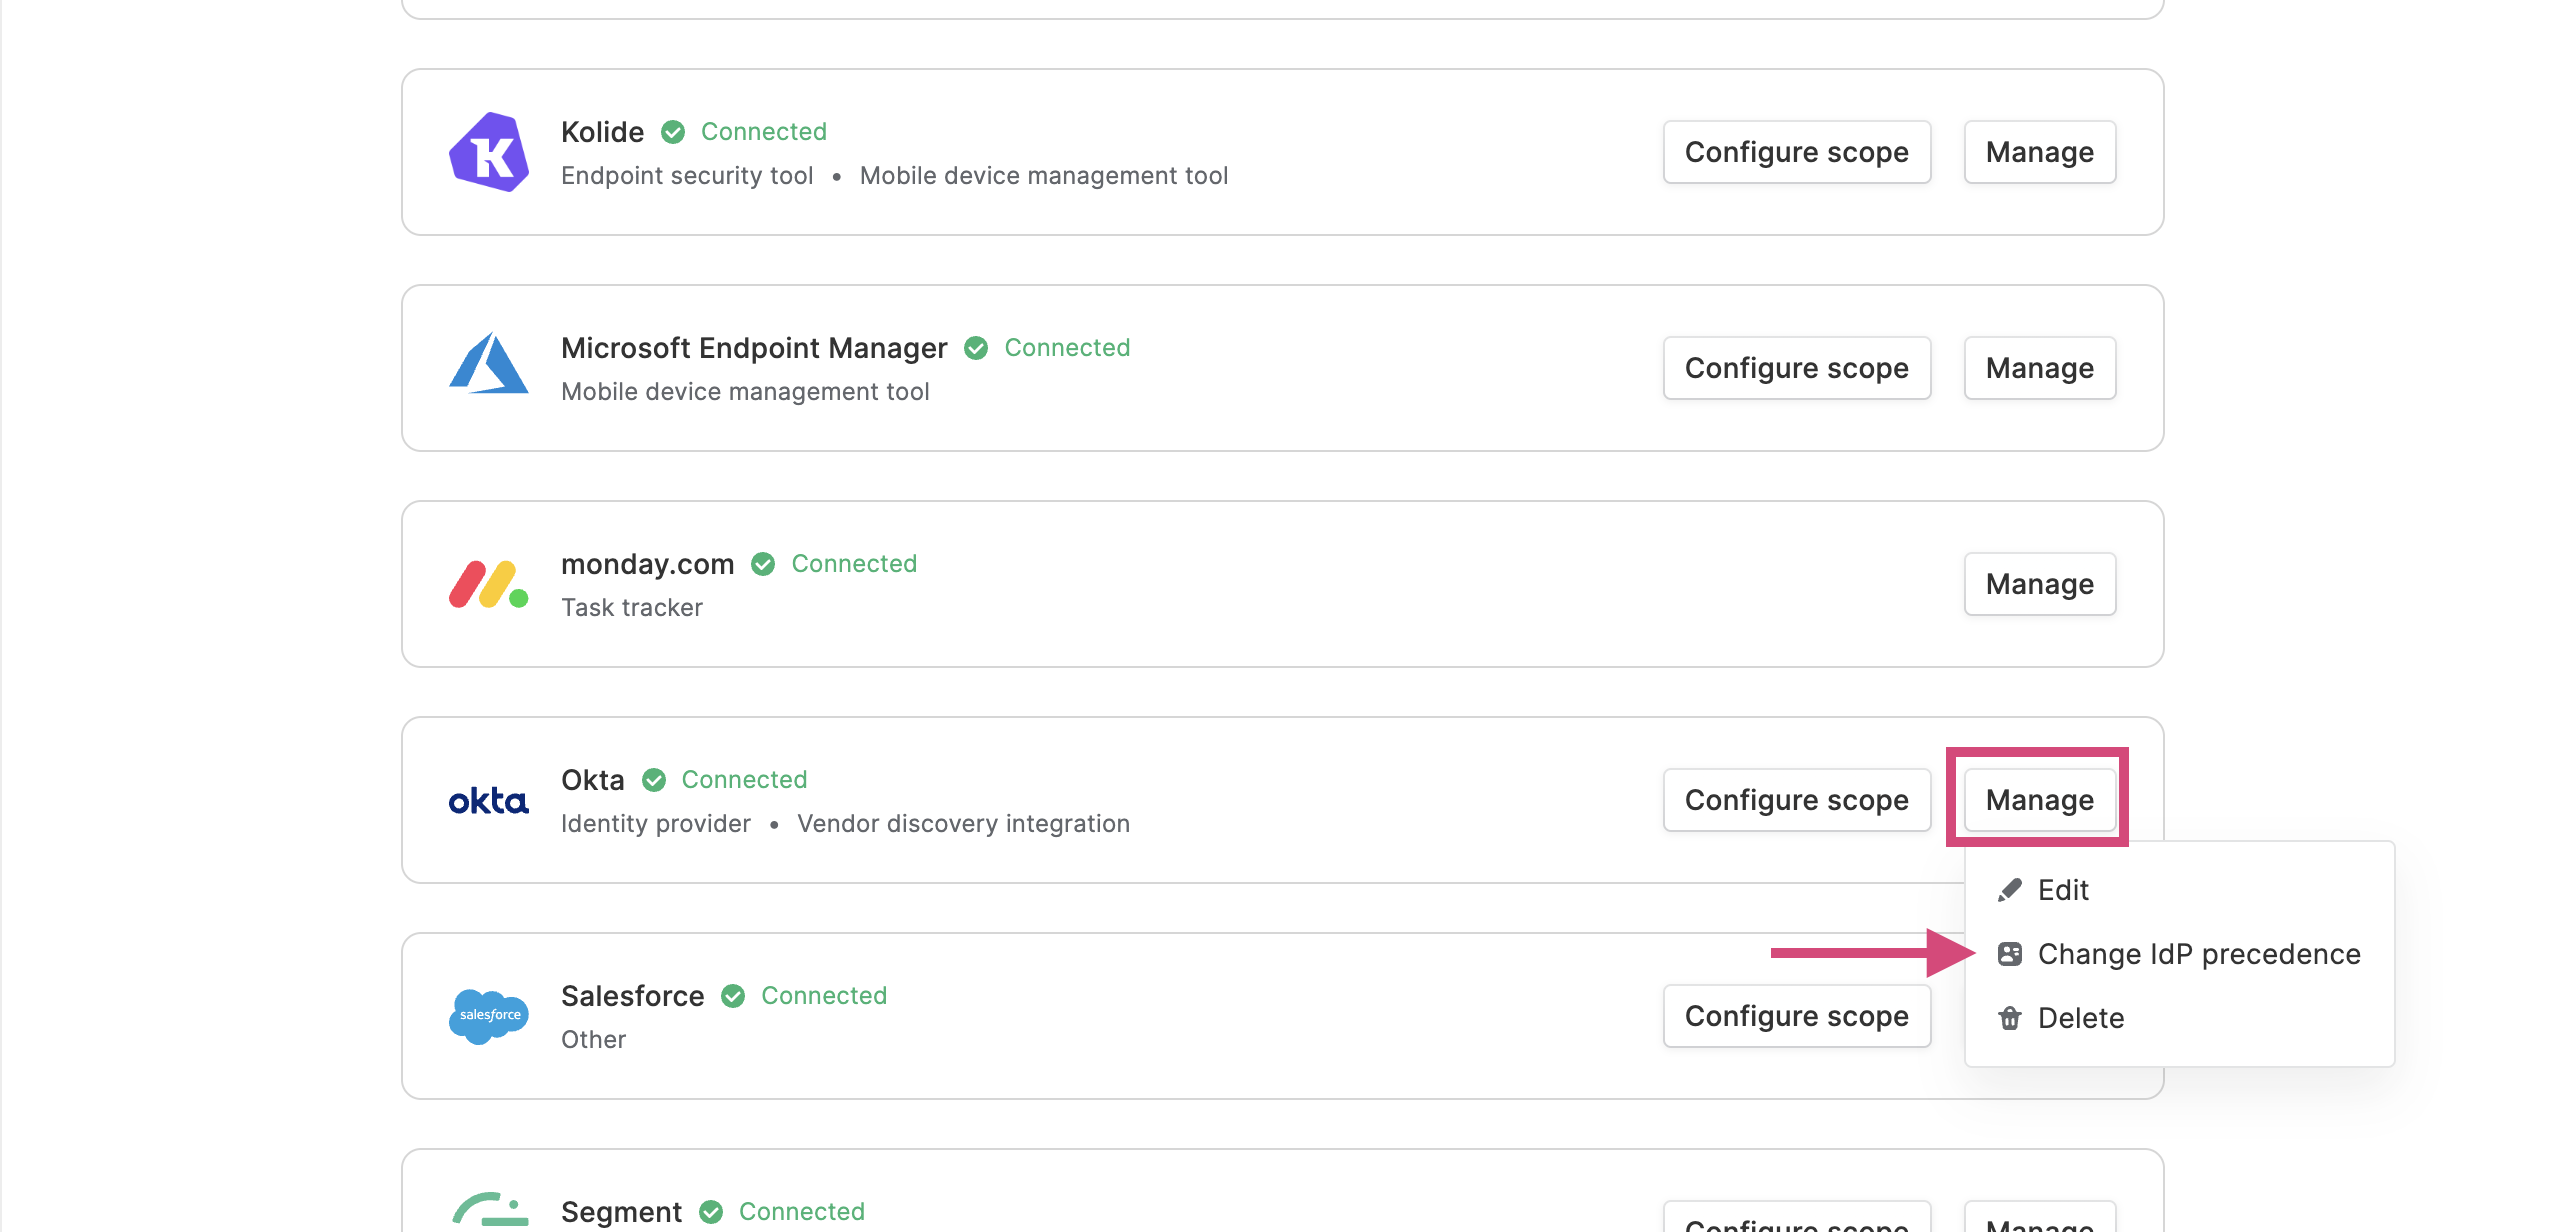Image resolution: width=2554 pixels, height=1232 pixels.
Task: Click Configure scope for Kolide
Action: pyautogui.click(x=1796, y=152)
